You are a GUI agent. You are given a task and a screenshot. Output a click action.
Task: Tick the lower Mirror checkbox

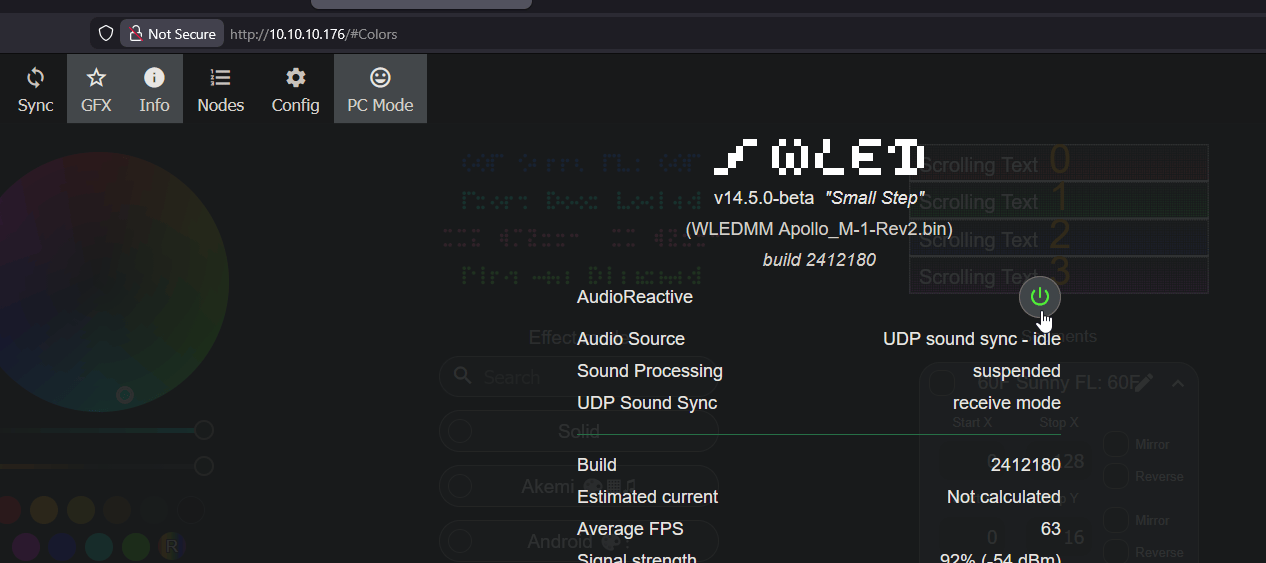pyautogui.click(x=1116, y=521)
